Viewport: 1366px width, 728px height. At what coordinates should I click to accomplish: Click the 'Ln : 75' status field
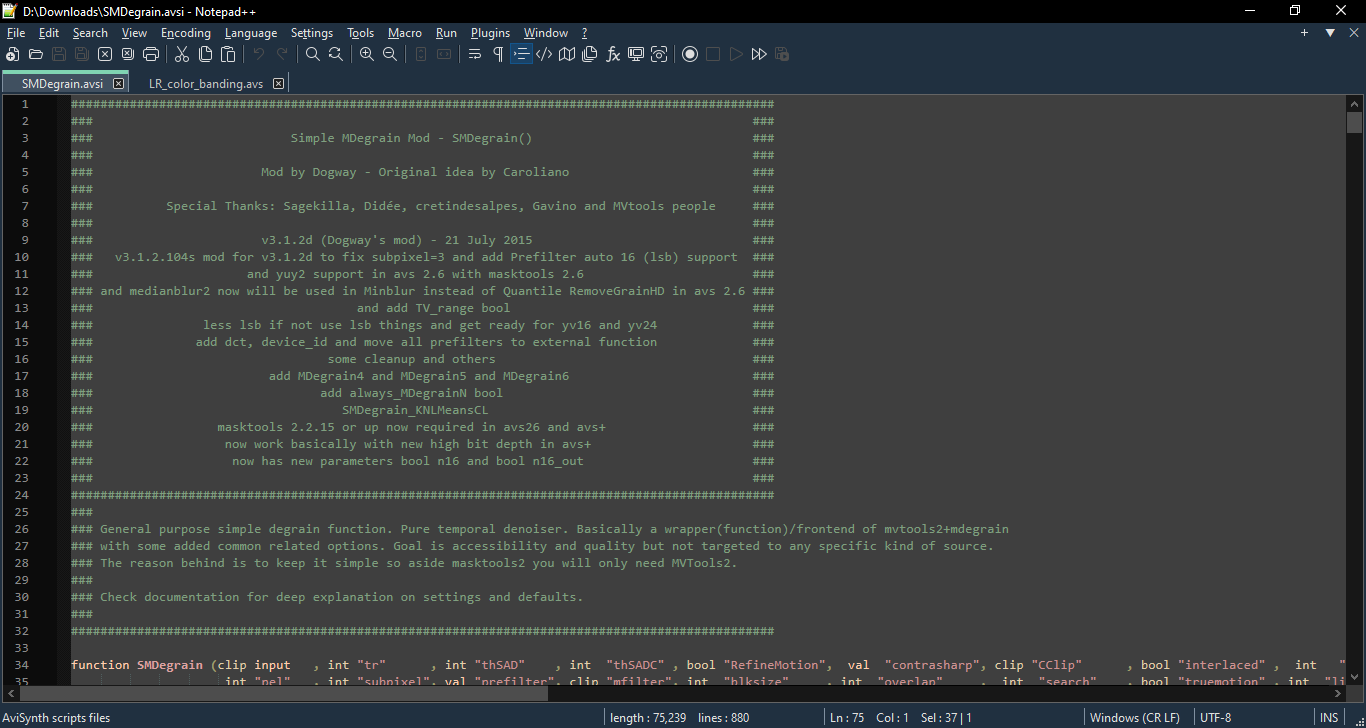pyautogui.click(x=848, y=718)
